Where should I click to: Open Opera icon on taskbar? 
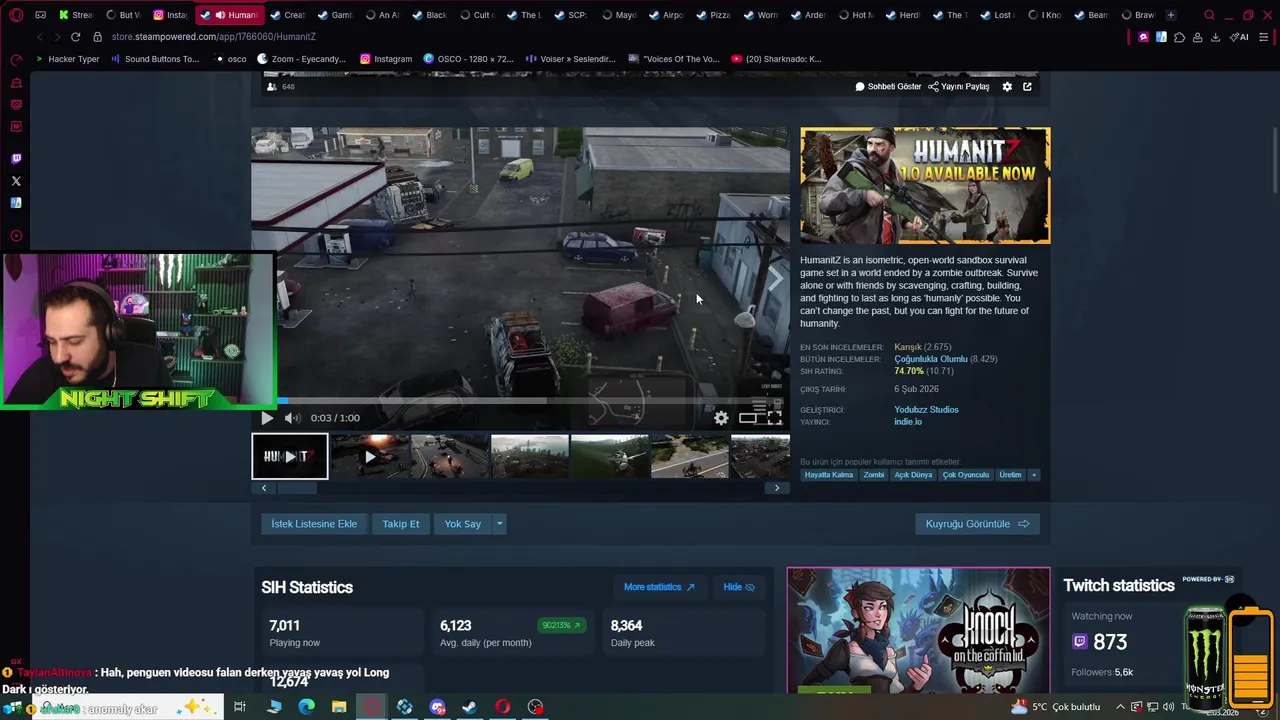[502, 707]
